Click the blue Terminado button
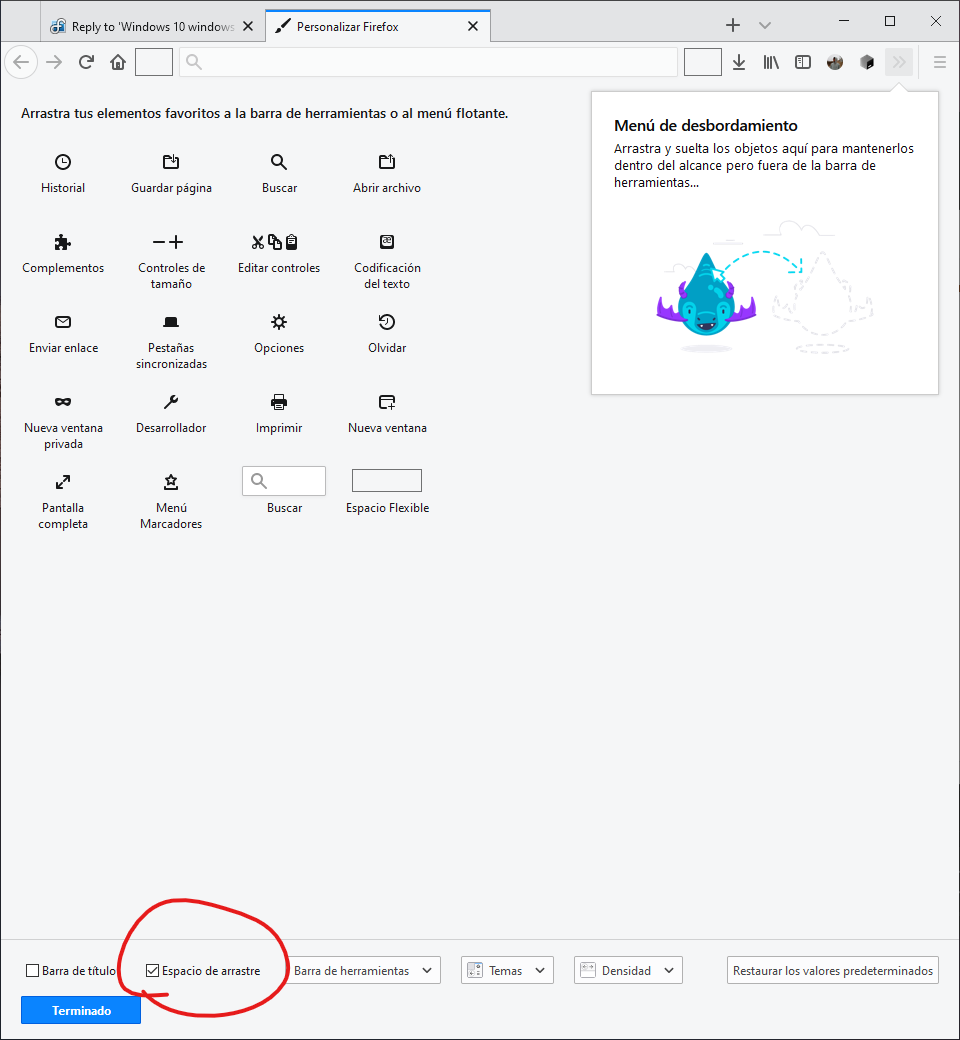960x1040 pixels. (x=81, y=1010)
